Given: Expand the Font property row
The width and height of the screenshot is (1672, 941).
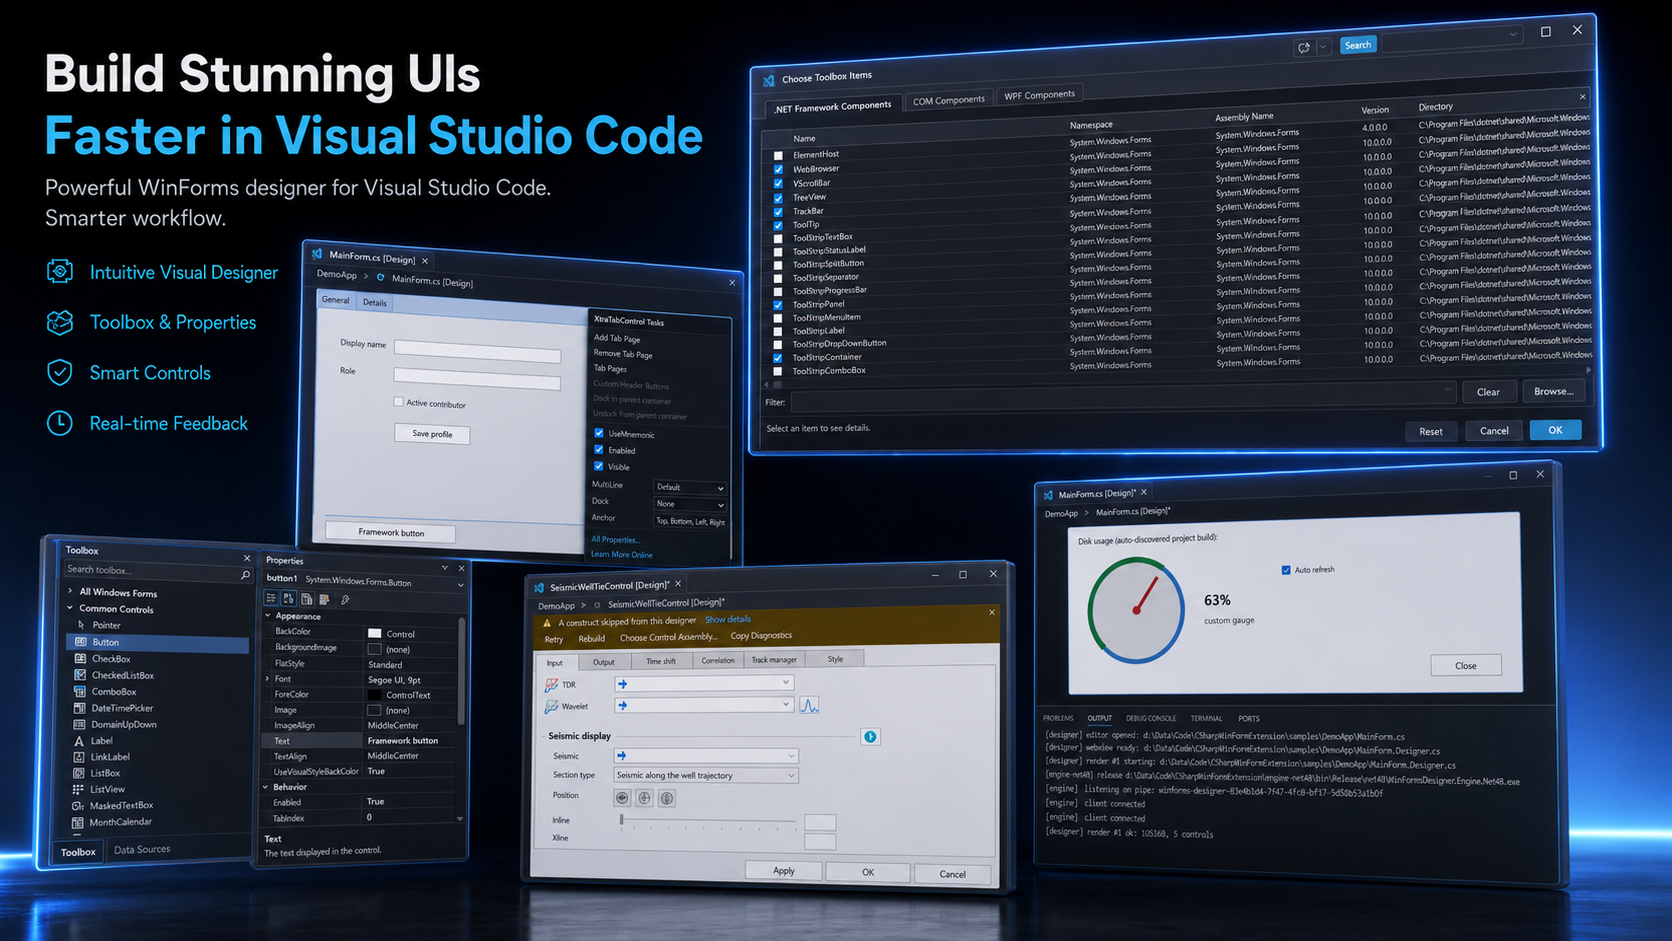Looking at the screenshot, I should click(268, 679).
